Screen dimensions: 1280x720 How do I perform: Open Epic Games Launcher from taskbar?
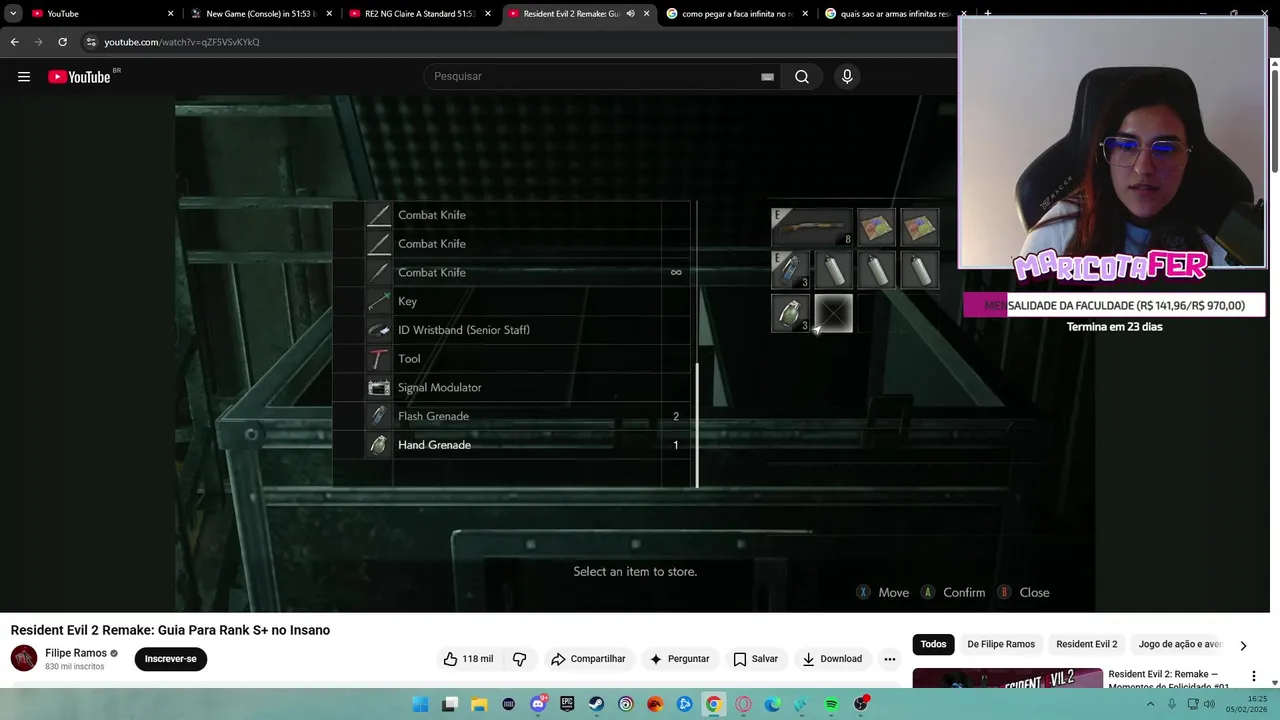pos(567,704)
